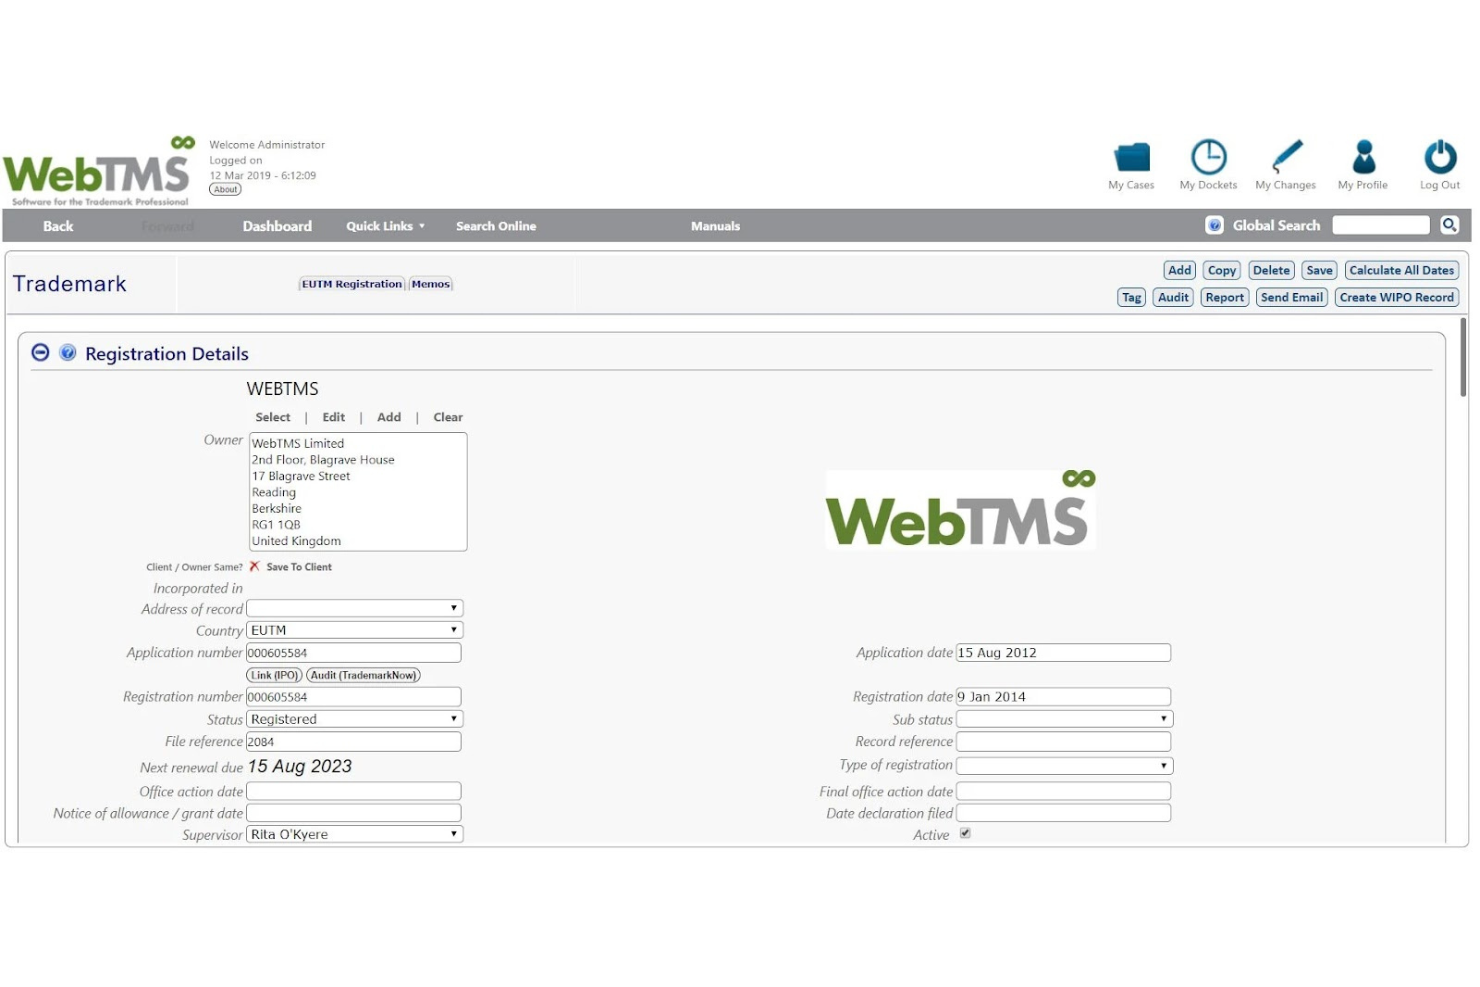Switch to EUTM Registration tab
Image resolution: width=1480 pixels, height=987 pixels.
coord(352,284)
